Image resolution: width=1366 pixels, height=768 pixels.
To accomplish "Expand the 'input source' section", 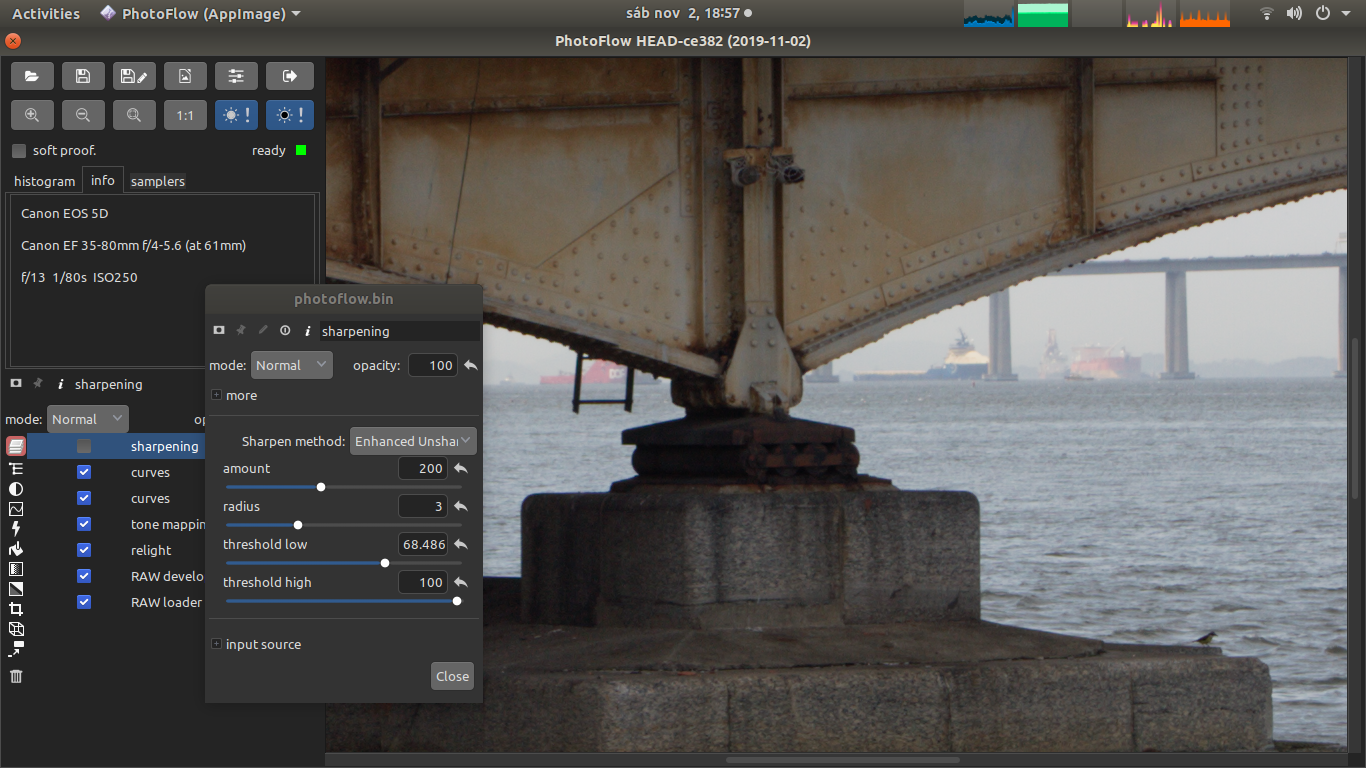I will click(x=217, y=644).
